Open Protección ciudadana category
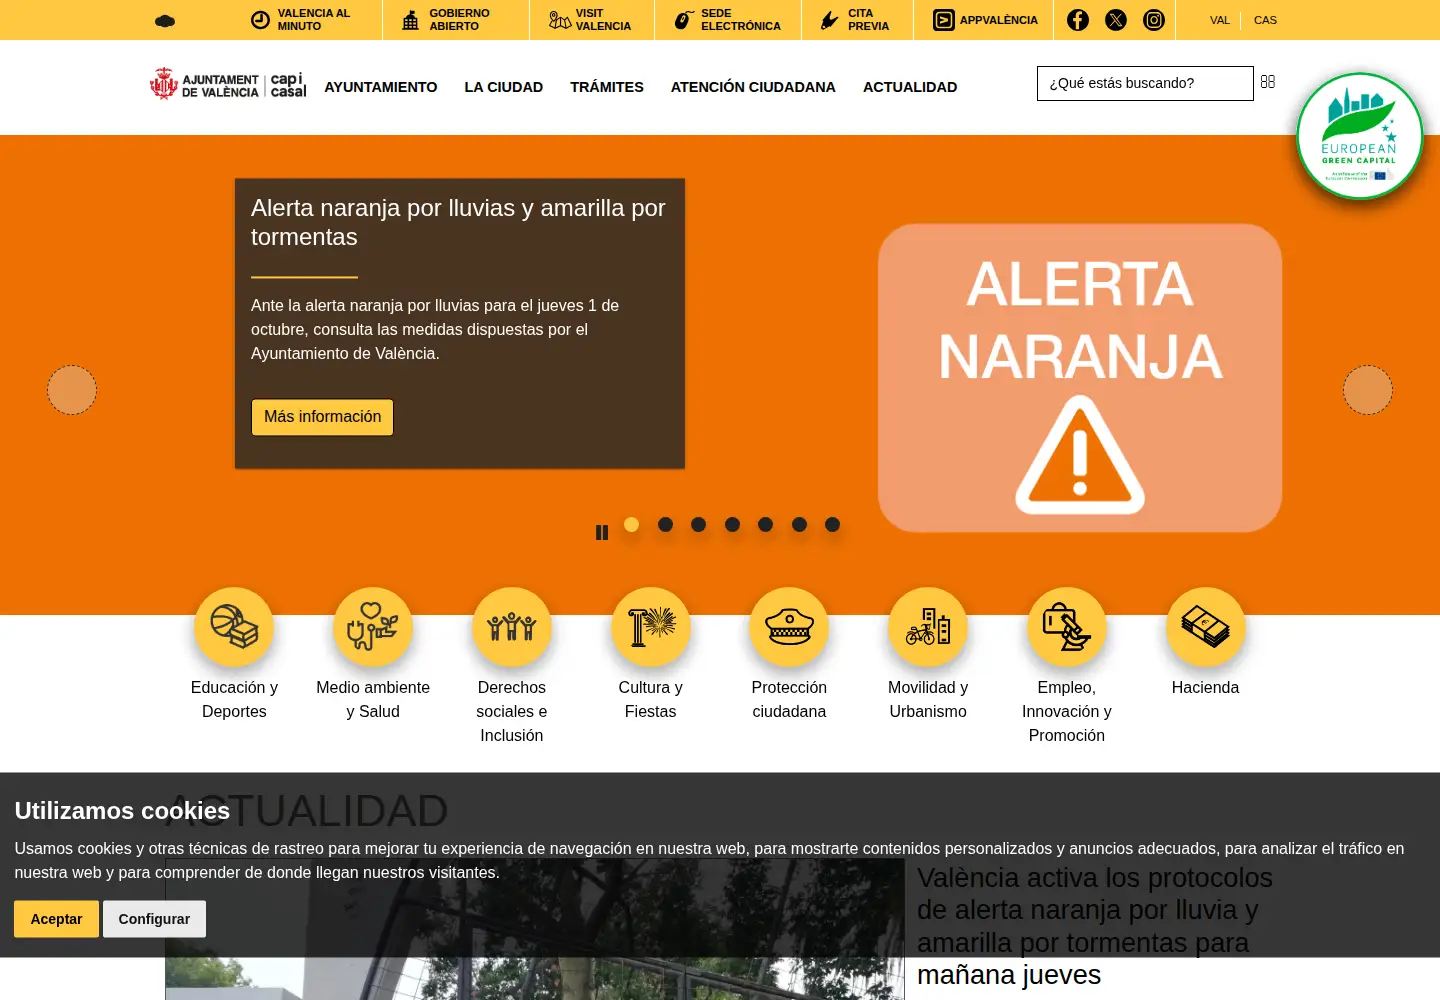 click(789, 655)
